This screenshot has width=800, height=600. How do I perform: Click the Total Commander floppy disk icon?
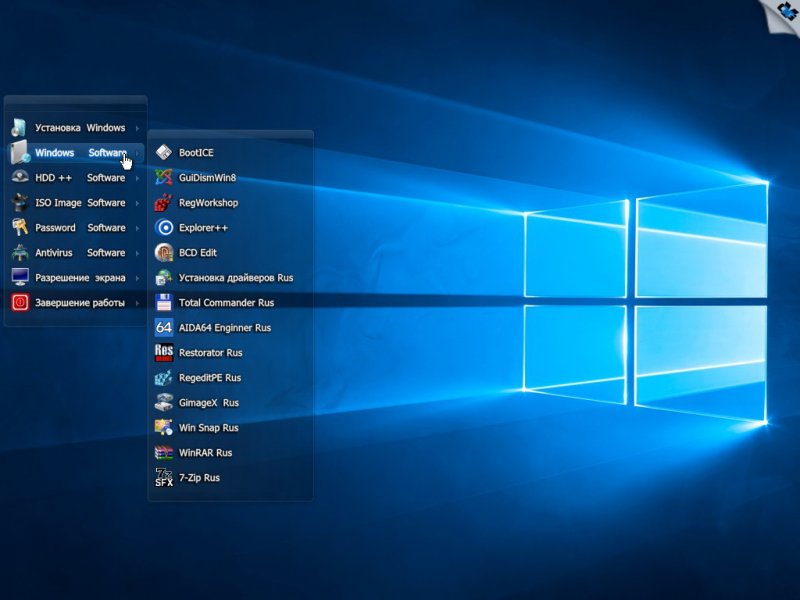[x=164, y=302]
